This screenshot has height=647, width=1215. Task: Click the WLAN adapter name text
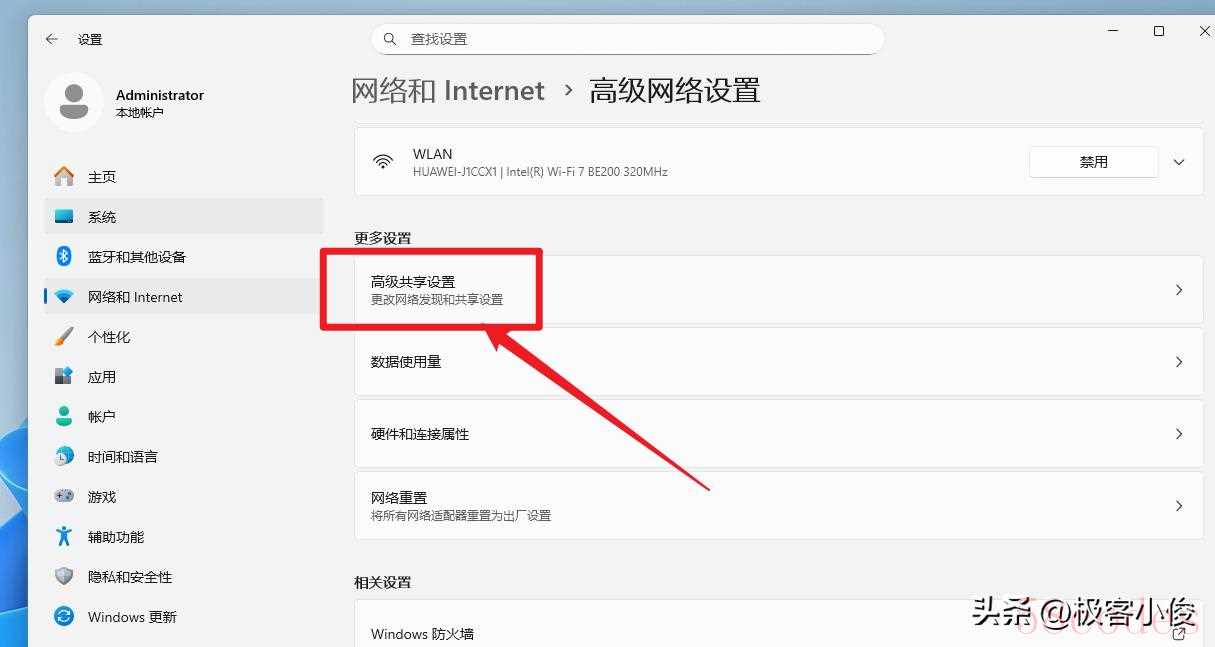coord(433,154)
